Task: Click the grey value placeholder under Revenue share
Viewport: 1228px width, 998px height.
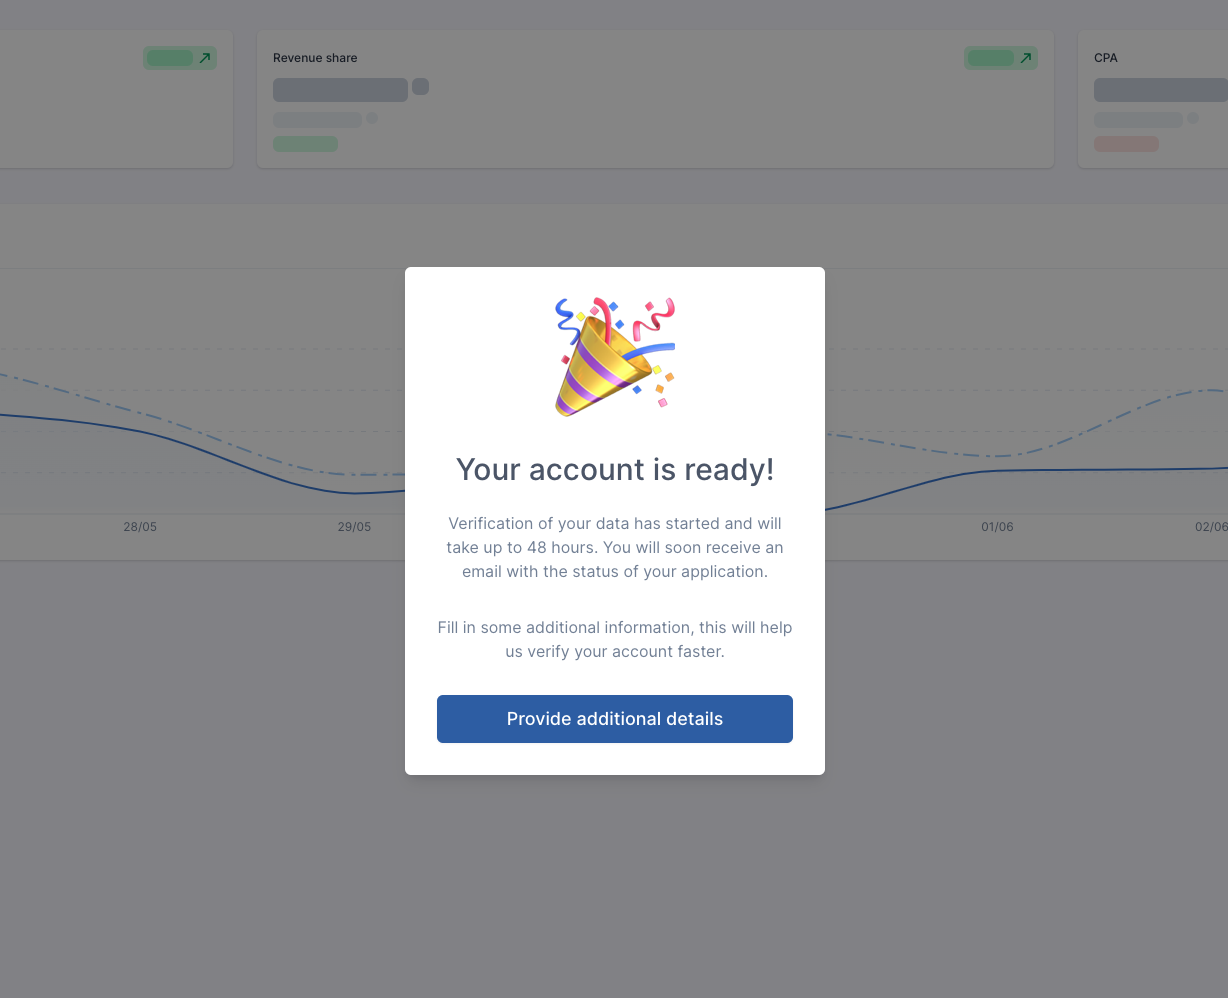Action: [340, 90]
